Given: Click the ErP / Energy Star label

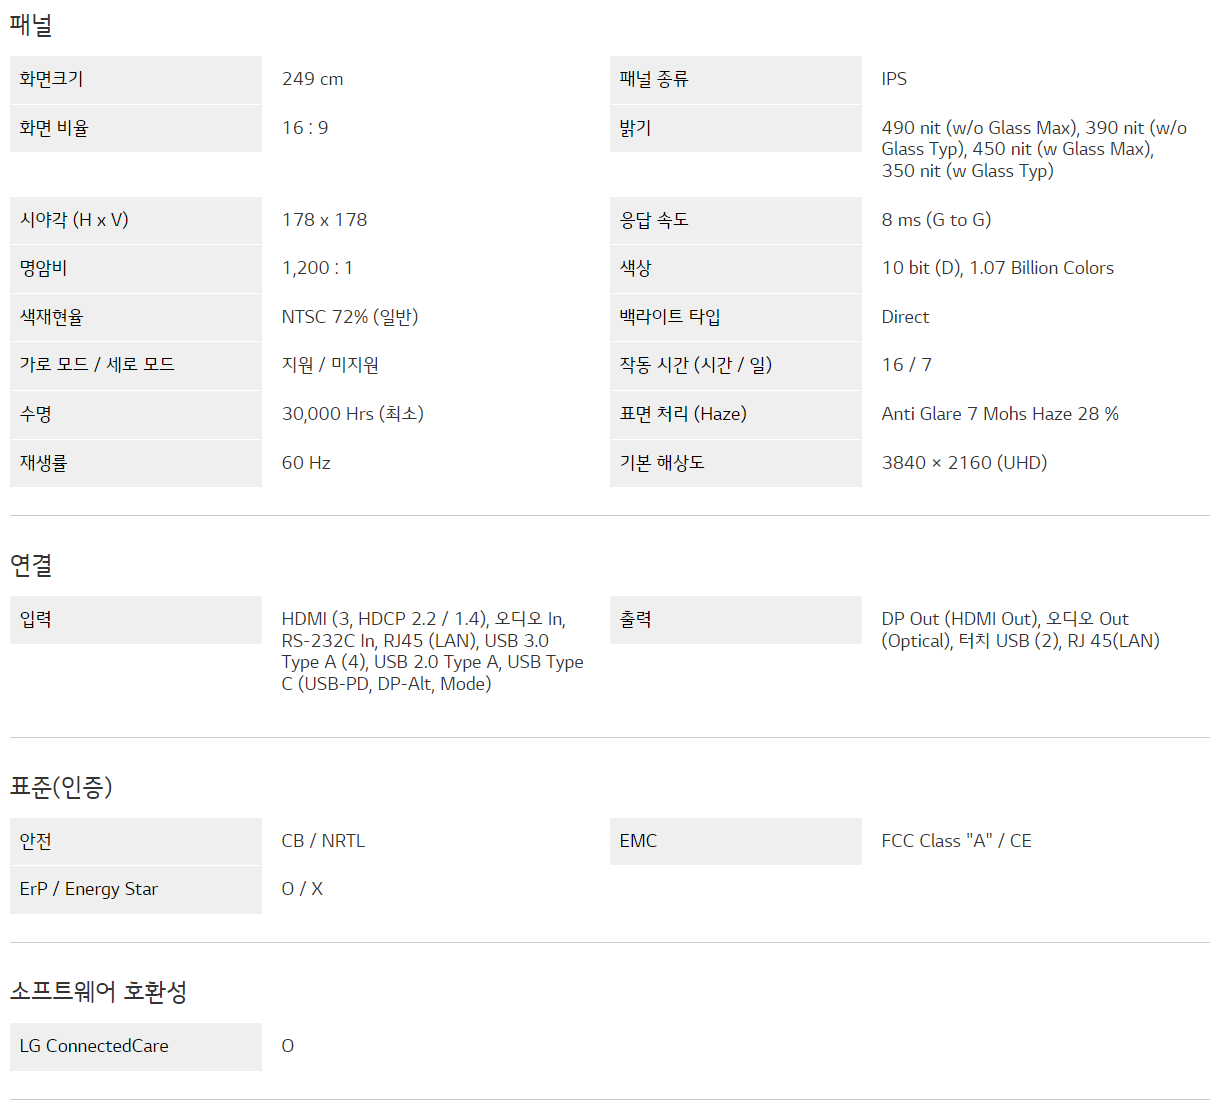Looking at the screenshot, I should coord(89,889).
